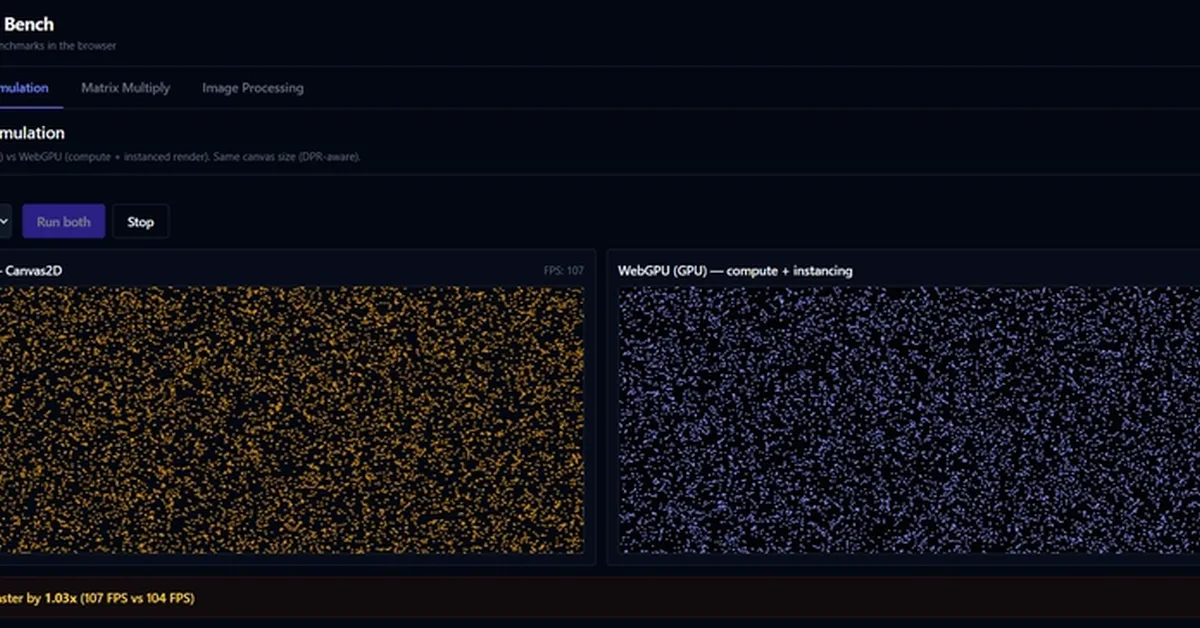This screenshot has height=628, width=1200.
Task: Click the (107 FPS vs 104 FPS) text
Action: click(135, 598)
